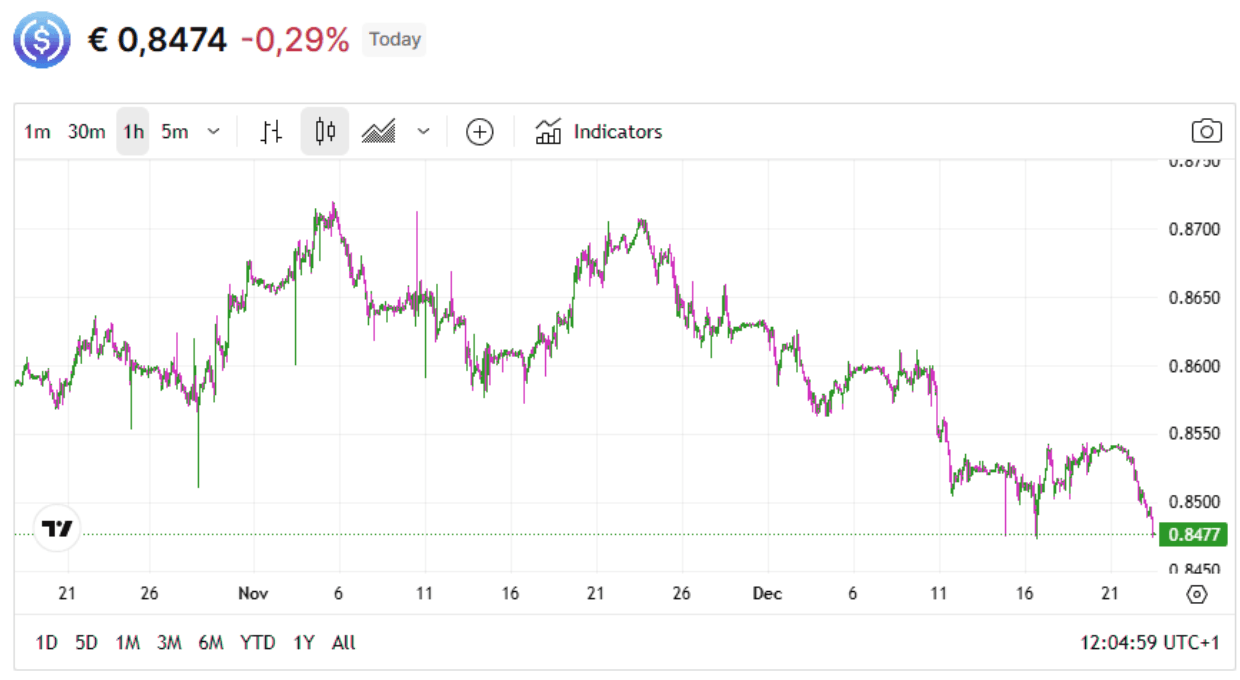Switch to the YTD range tab
1240x680 pixels.
tap(259, 643)
